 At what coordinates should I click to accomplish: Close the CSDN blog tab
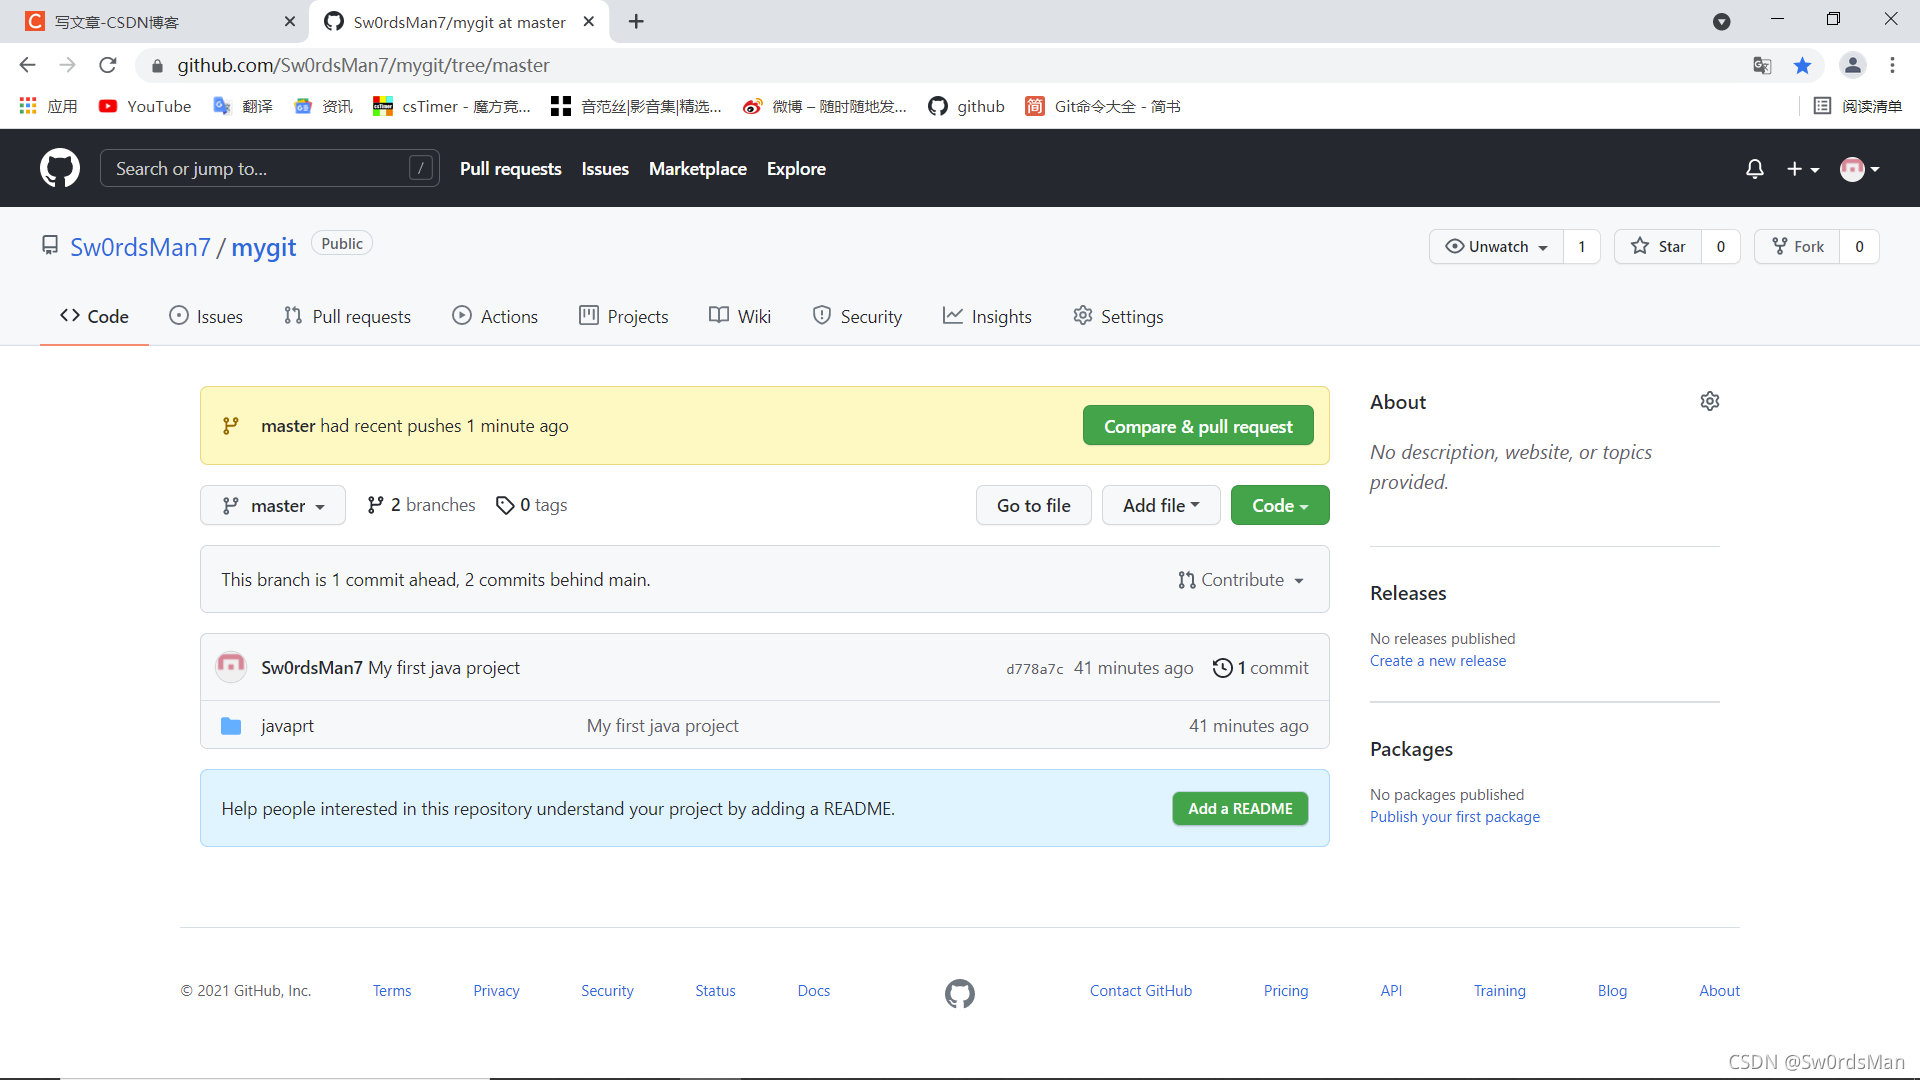click(x=290, y=21)
